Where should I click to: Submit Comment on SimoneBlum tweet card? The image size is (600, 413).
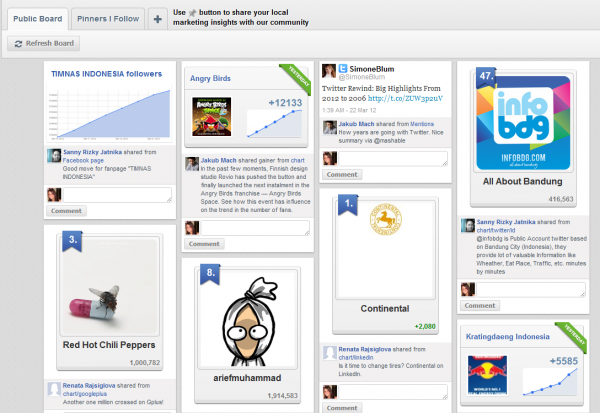(x=342, y=175)
